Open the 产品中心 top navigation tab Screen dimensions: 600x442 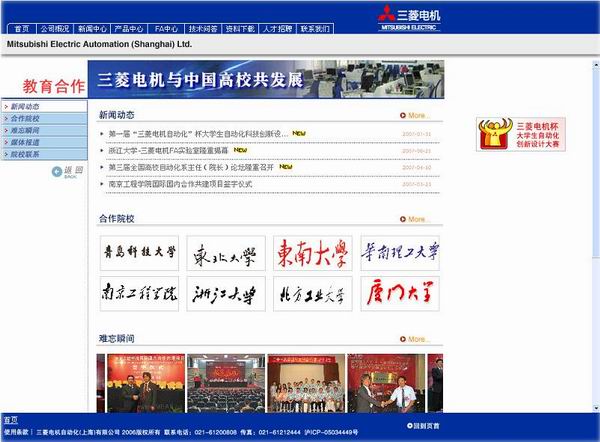pyautogui.click(x=130, y=29)
